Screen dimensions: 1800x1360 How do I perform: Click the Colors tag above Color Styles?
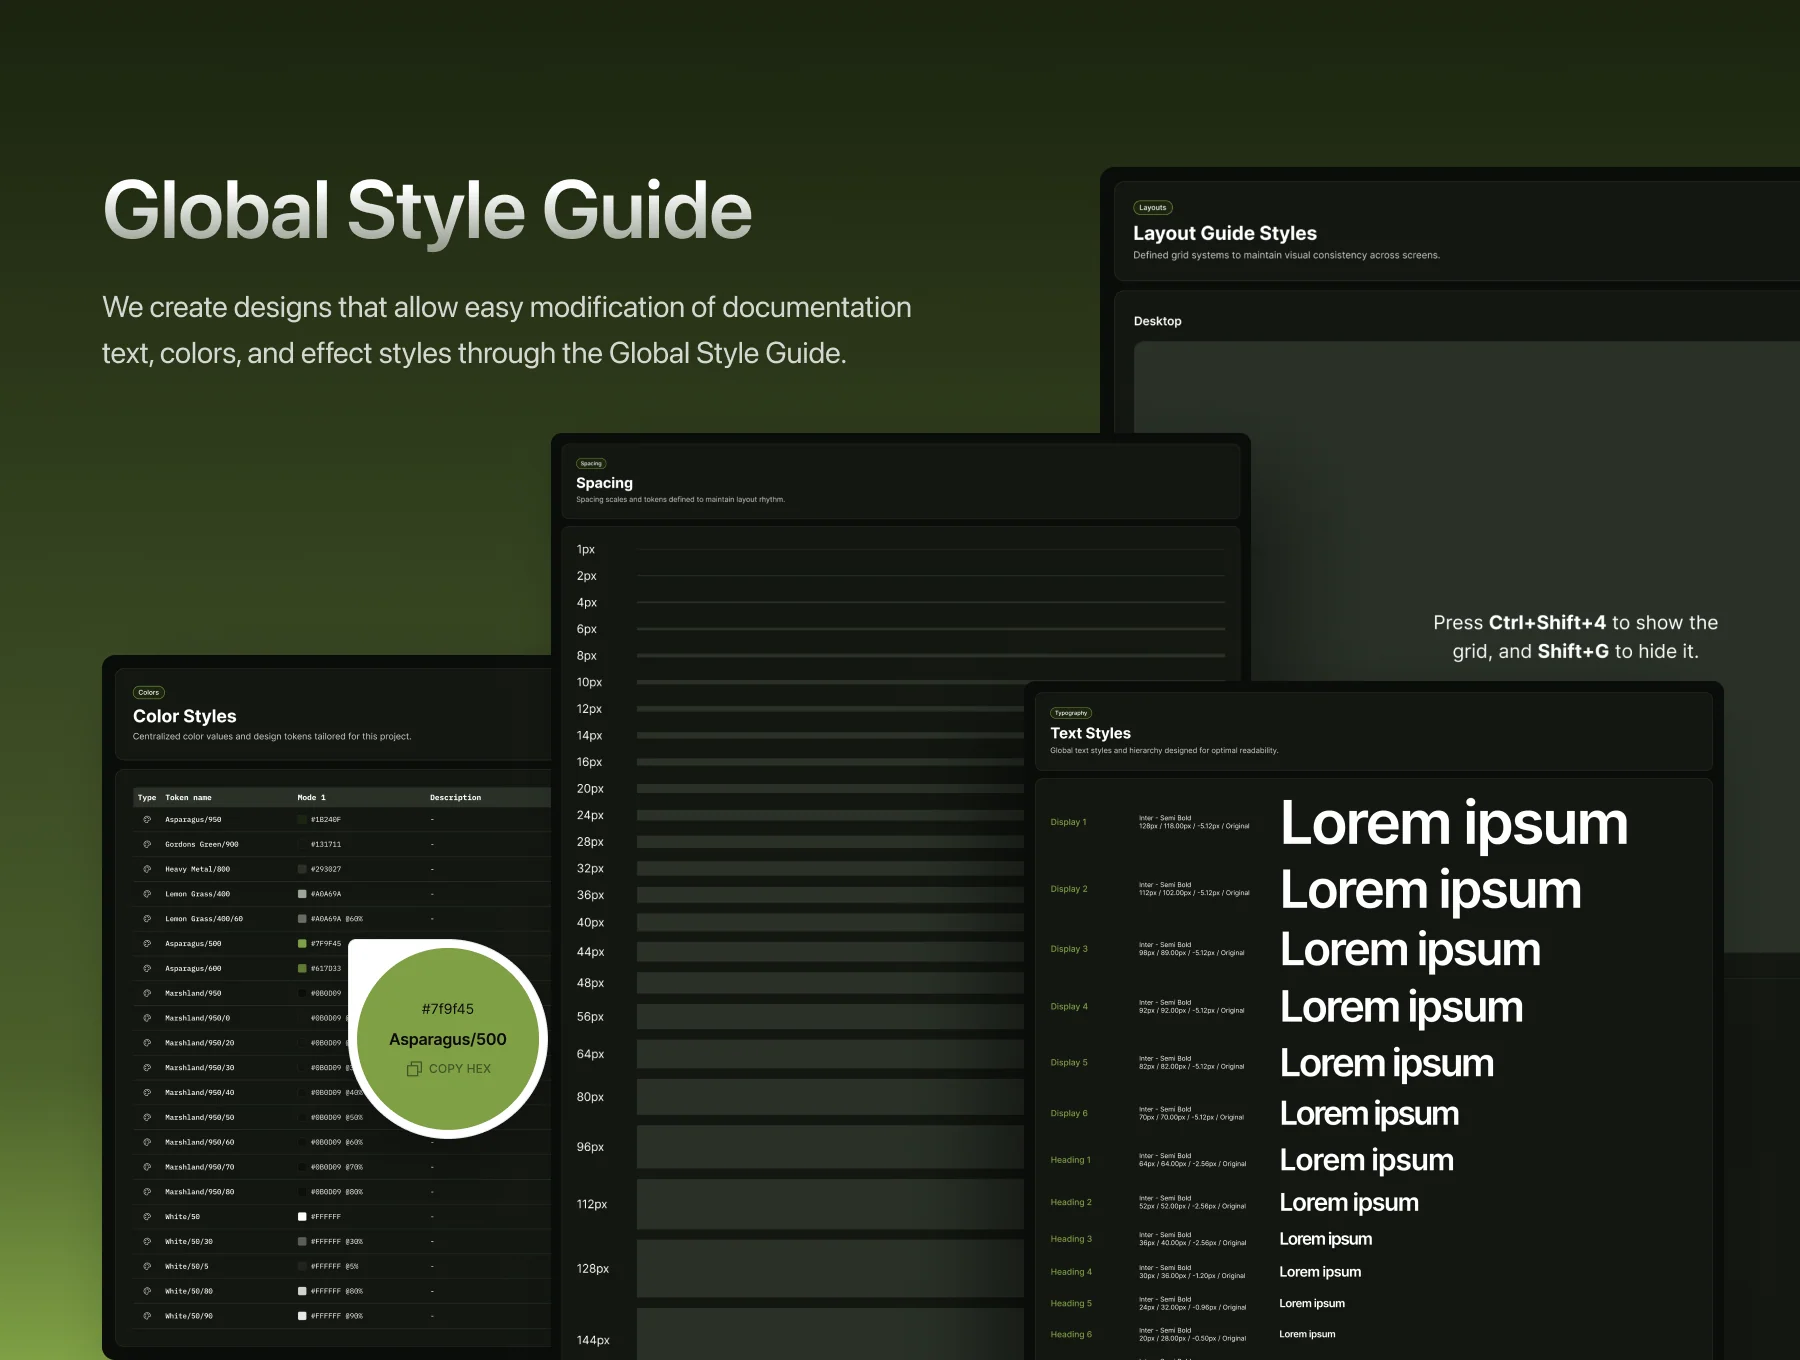[149, 692]
